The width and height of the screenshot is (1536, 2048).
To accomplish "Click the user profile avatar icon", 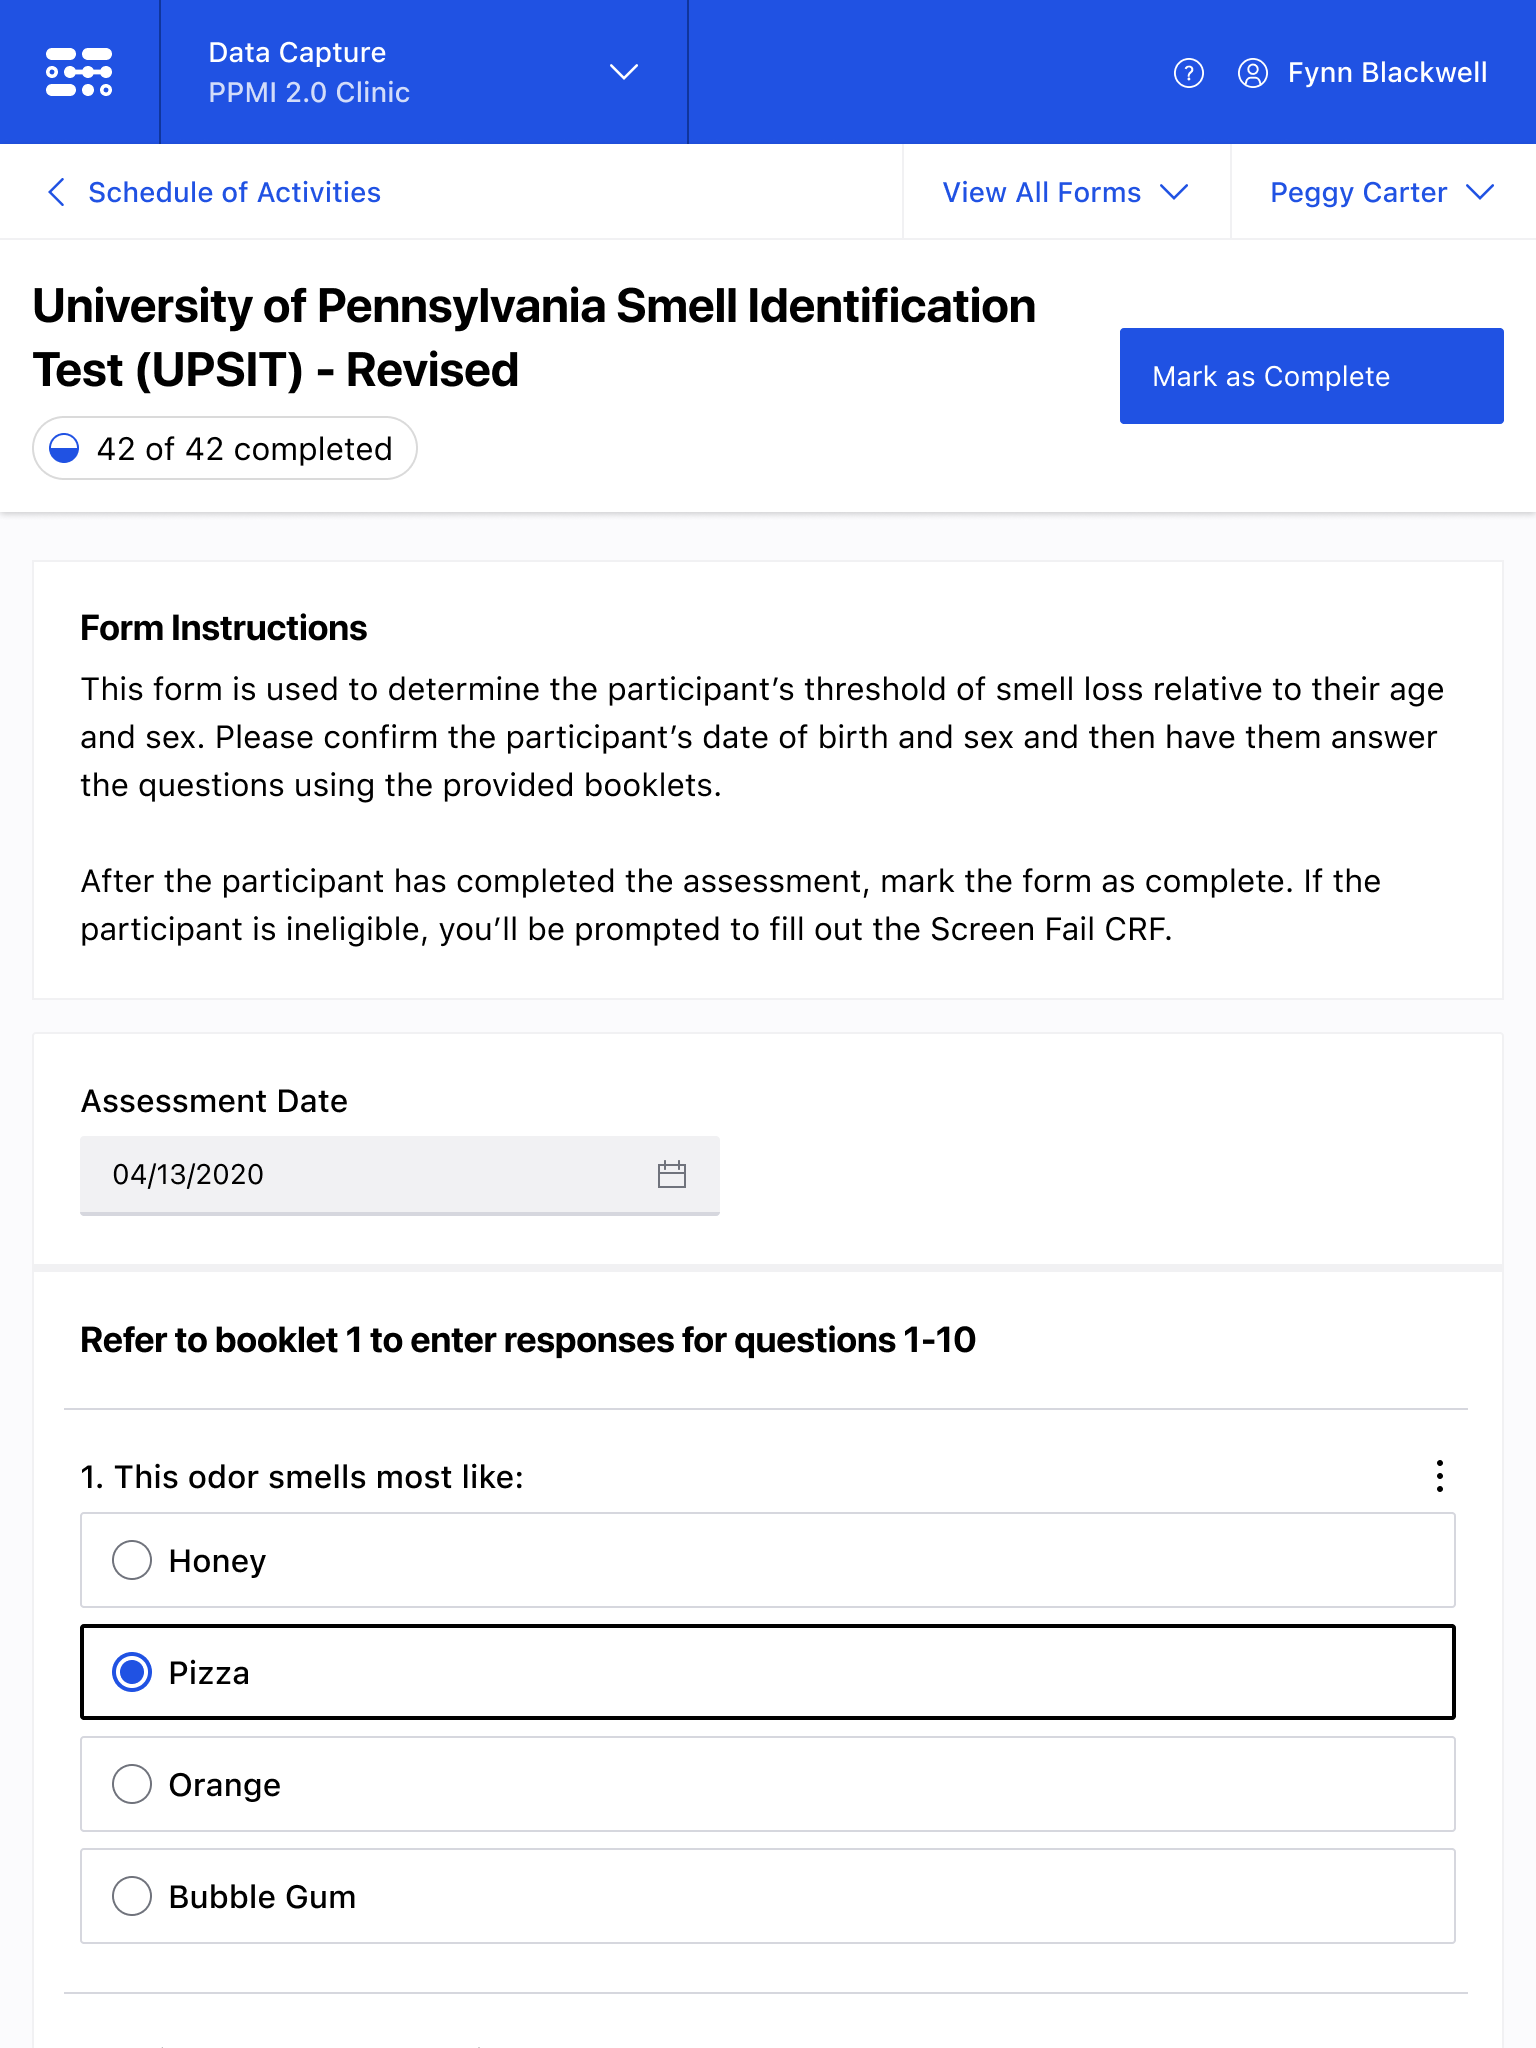I will pos(1252,73).
